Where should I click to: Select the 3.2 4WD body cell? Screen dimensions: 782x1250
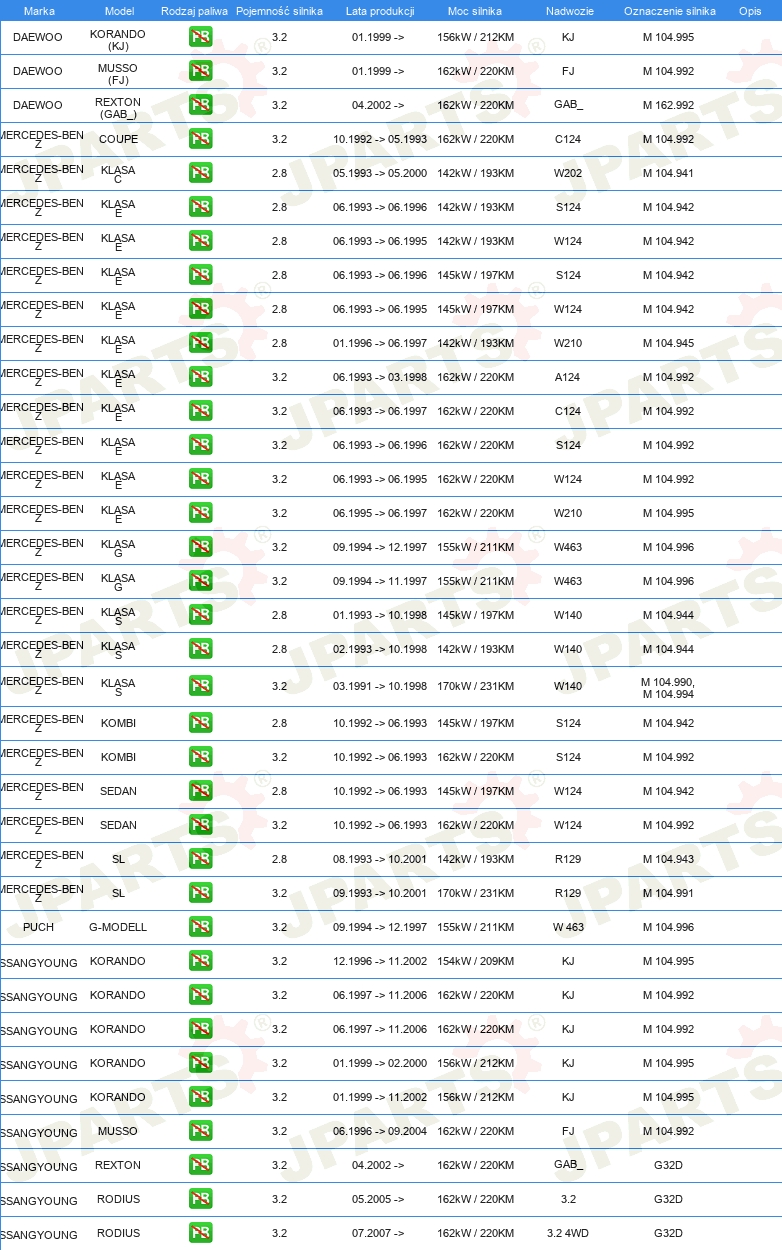click(568, 1234)
